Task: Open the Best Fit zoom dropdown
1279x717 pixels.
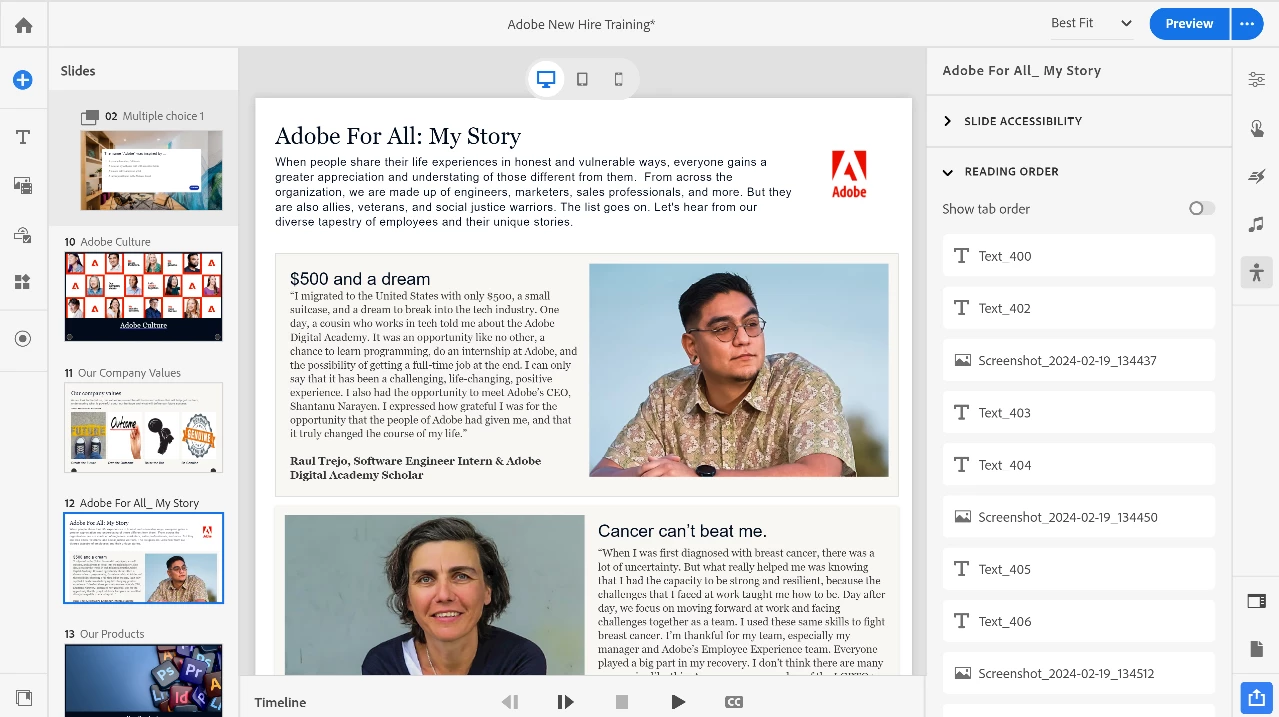Action: (1091, 23)
